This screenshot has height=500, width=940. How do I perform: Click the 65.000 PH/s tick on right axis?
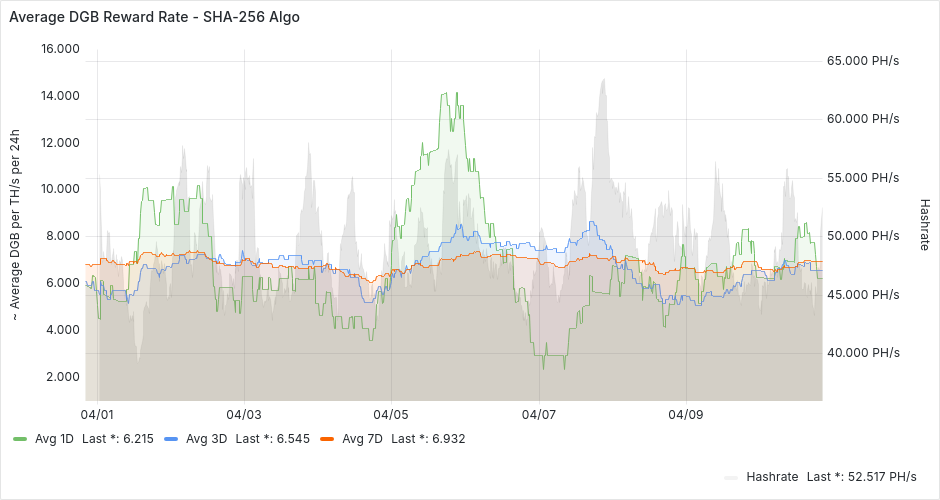point(863,61)
